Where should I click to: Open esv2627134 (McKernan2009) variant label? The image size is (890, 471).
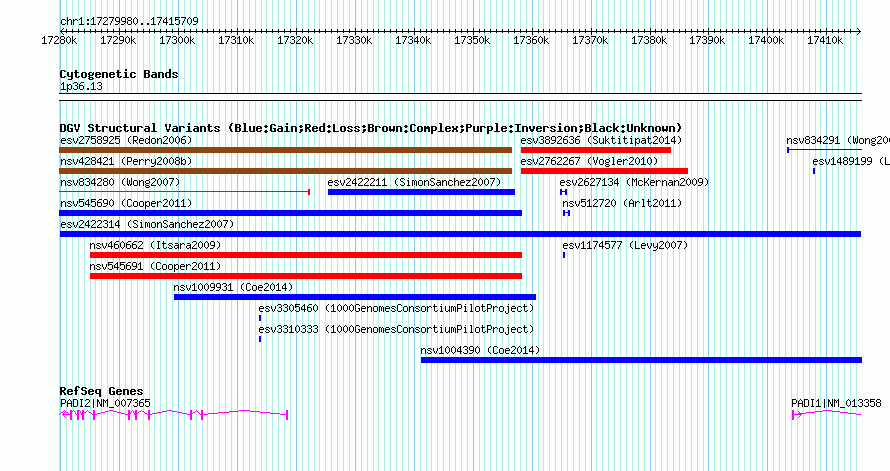(634, 182)
